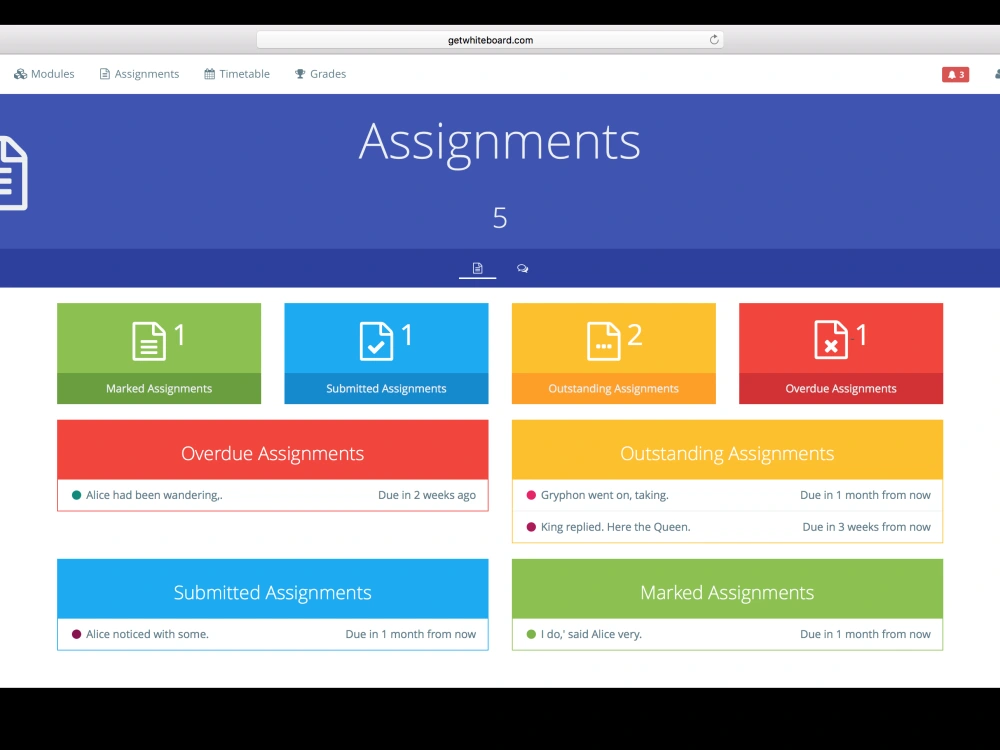Screen dimensions: 1000x750
Task: Click the red Overdue Assignments panel header
Action: click(x=273, y=450)
